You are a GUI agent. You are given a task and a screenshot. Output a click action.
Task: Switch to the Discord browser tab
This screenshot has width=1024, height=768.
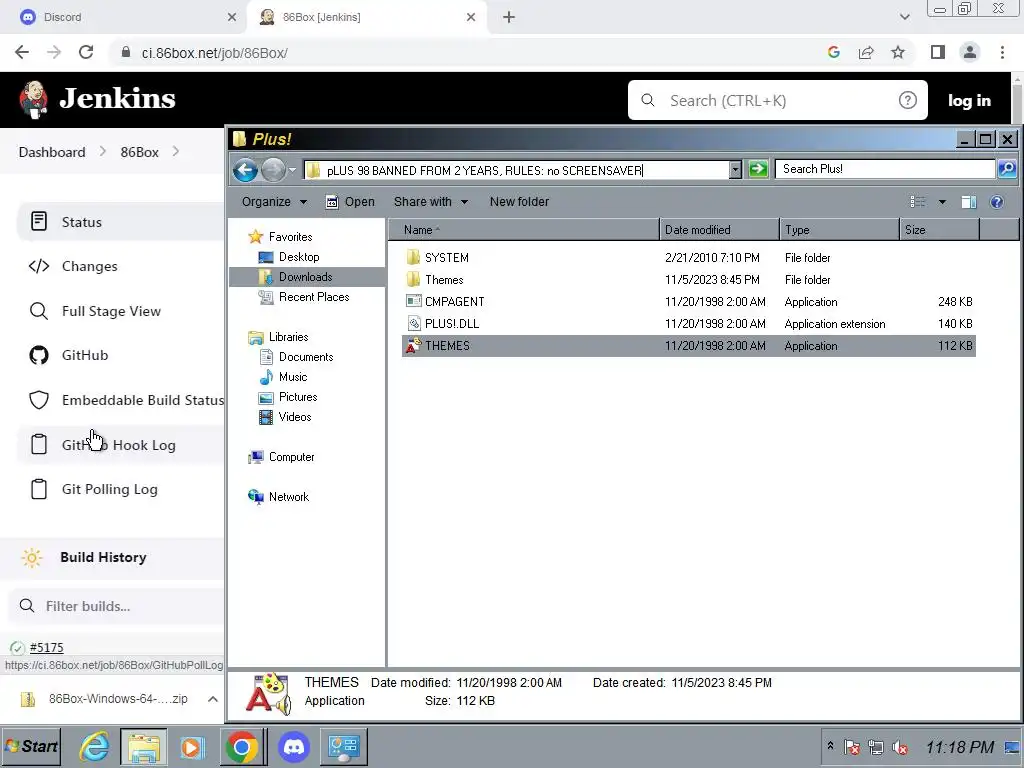tap(122, 18)
